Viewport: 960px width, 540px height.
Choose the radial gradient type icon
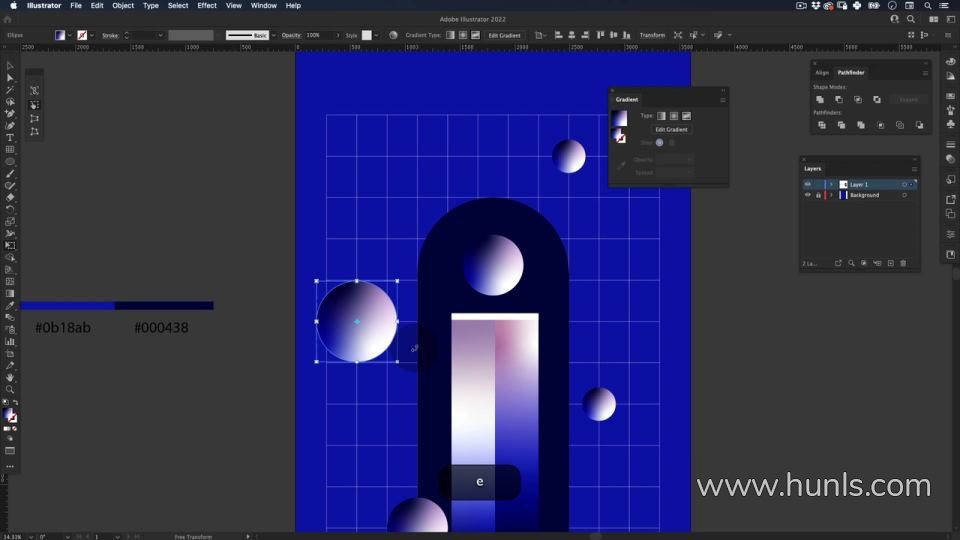[x=674, y=116]
